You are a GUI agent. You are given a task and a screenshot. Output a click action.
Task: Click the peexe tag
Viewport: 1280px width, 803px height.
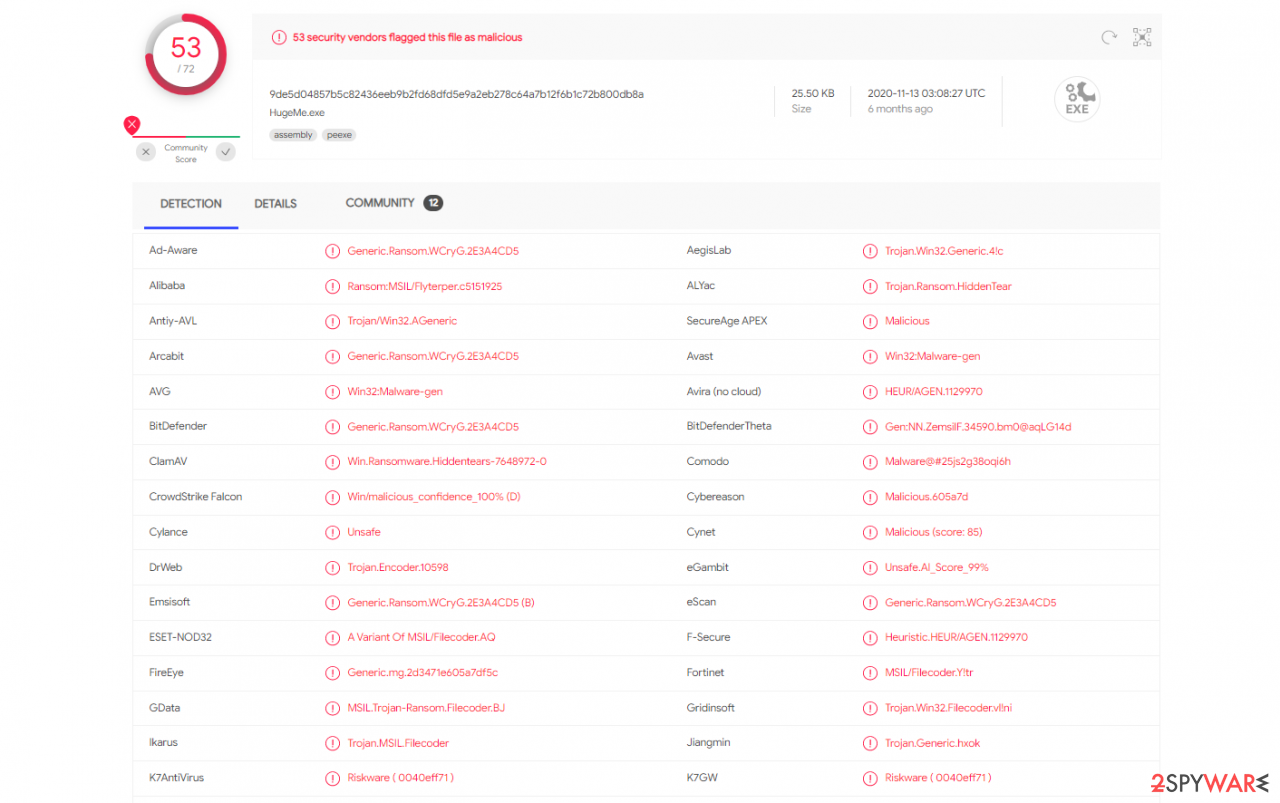coord(340,135)
